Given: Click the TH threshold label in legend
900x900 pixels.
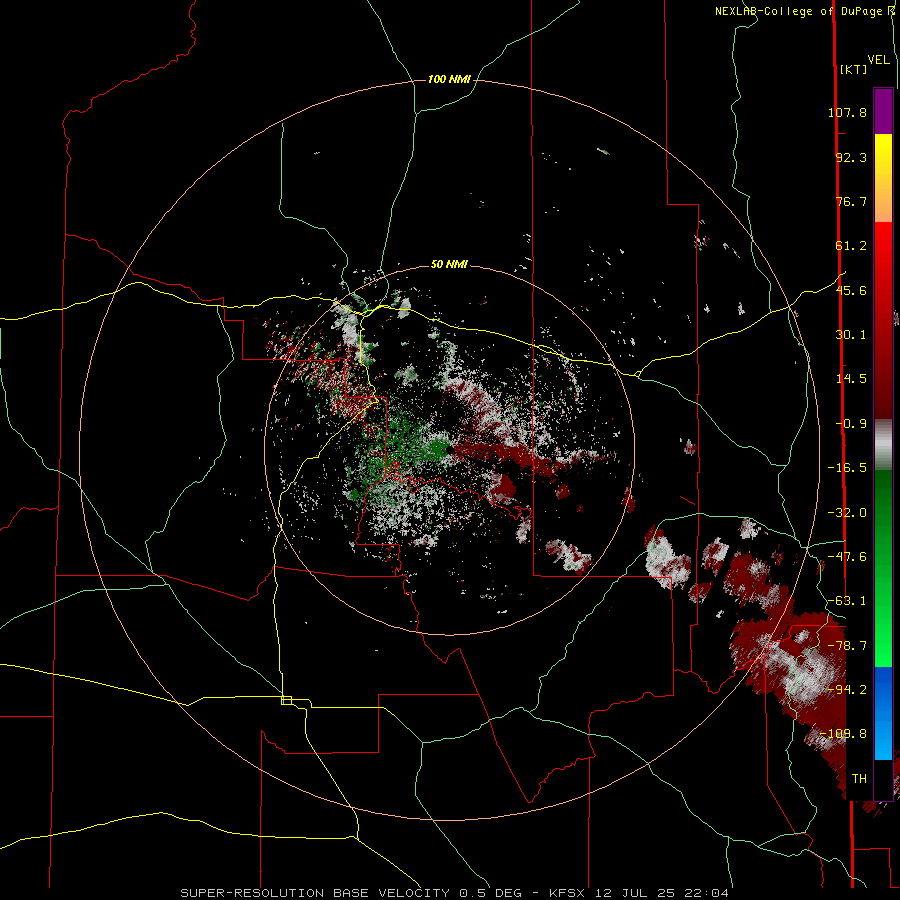Looking at the screenshot, I should (859, 779).
